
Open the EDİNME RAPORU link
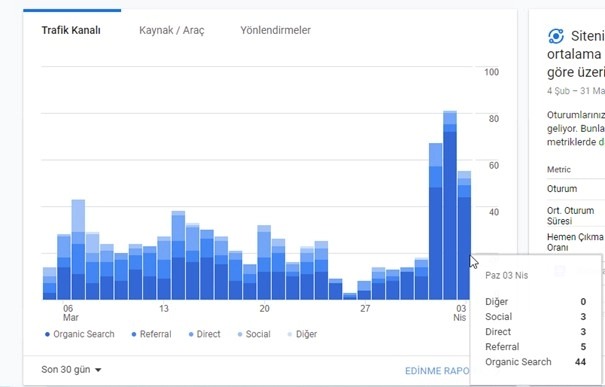click(x=437, y=371)
